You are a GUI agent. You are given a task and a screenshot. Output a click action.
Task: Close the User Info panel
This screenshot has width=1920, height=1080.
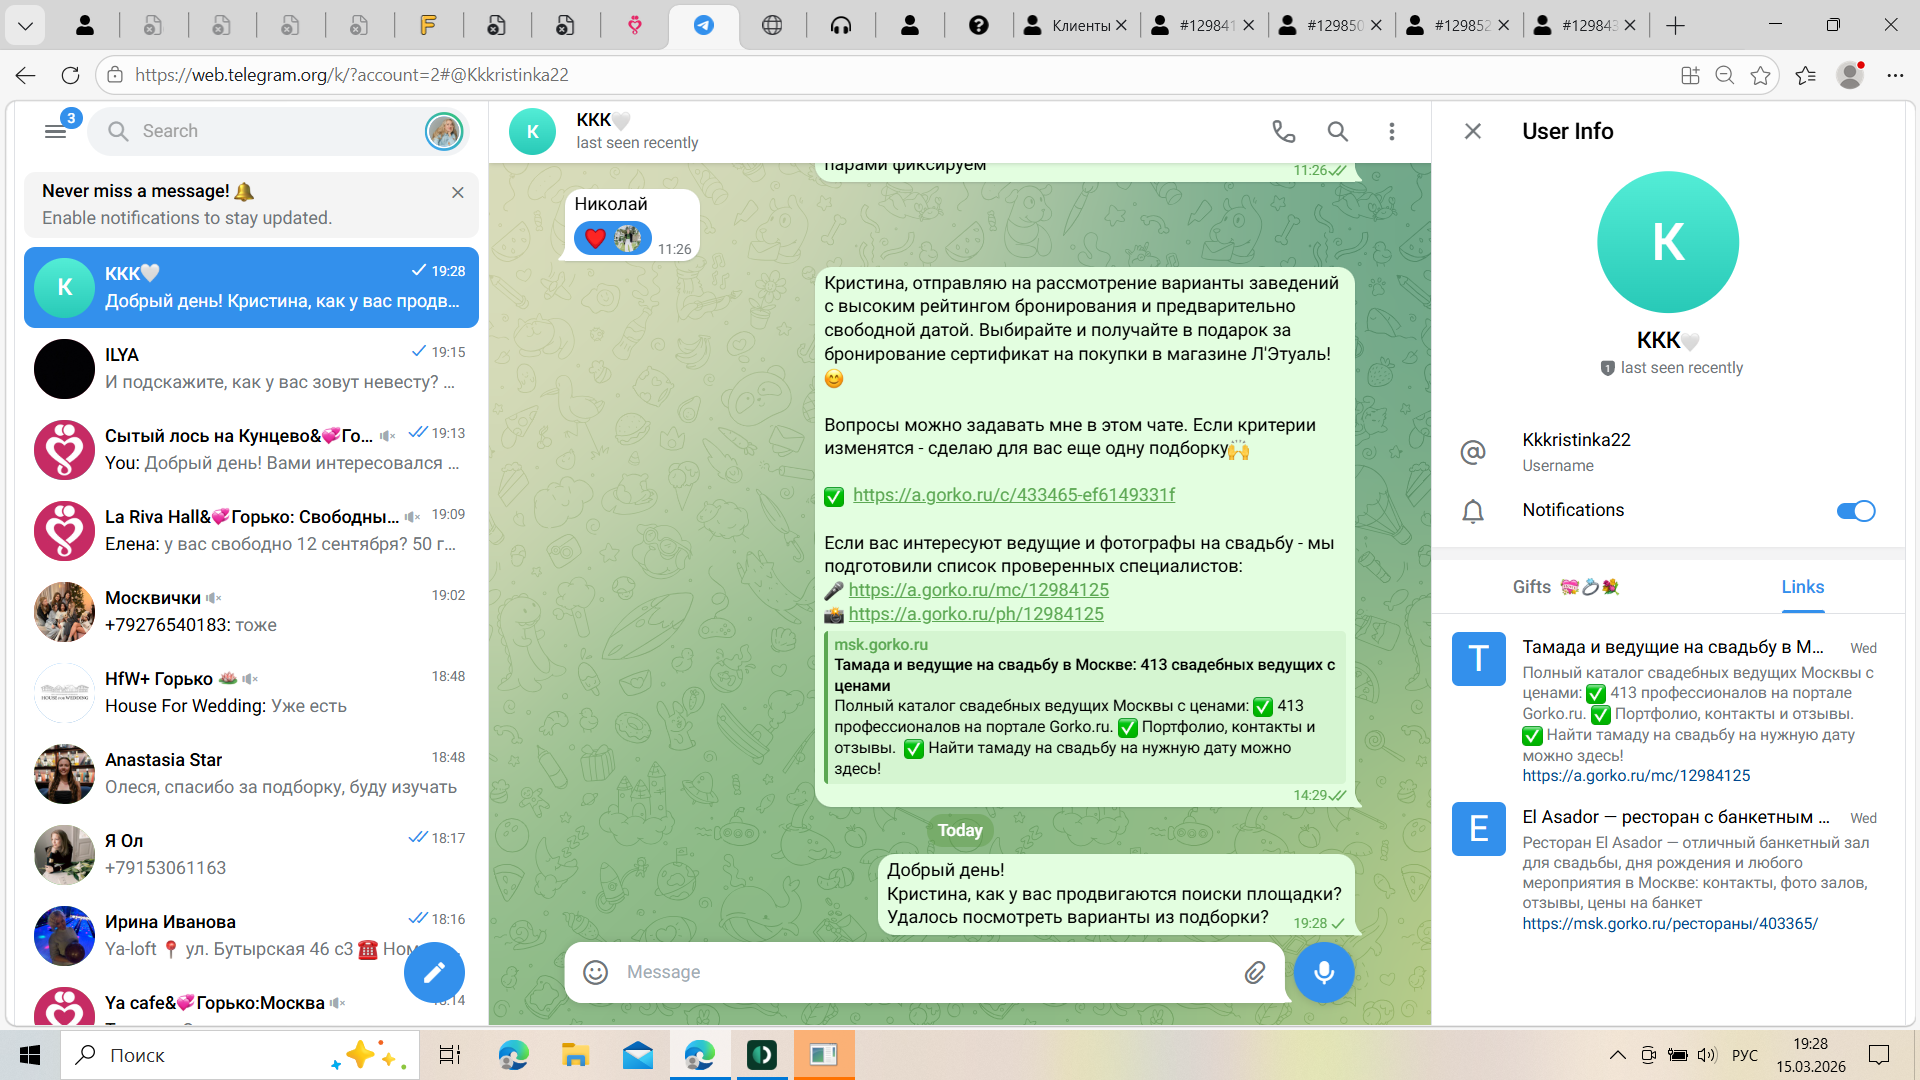1472,131
